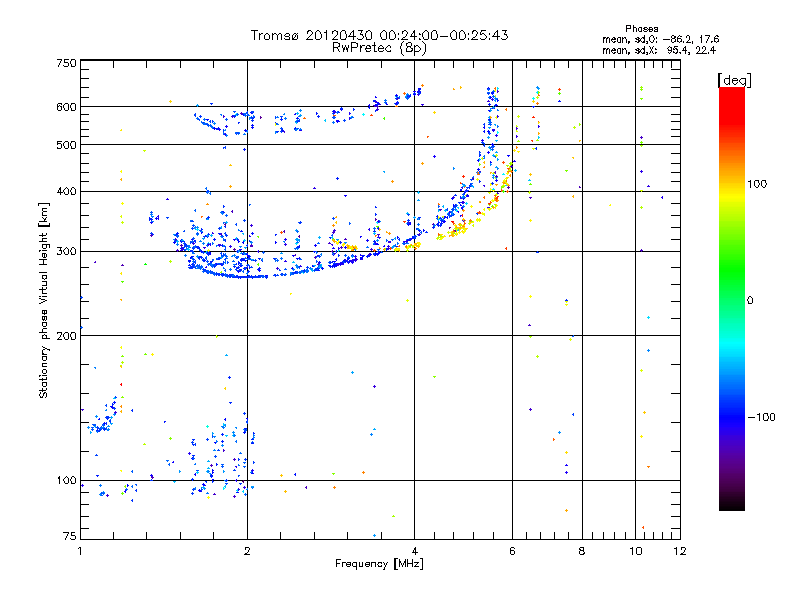This screenshot has height=600, width=800.
Task: Click the 'Phases' header text
Action: (641, 29)
